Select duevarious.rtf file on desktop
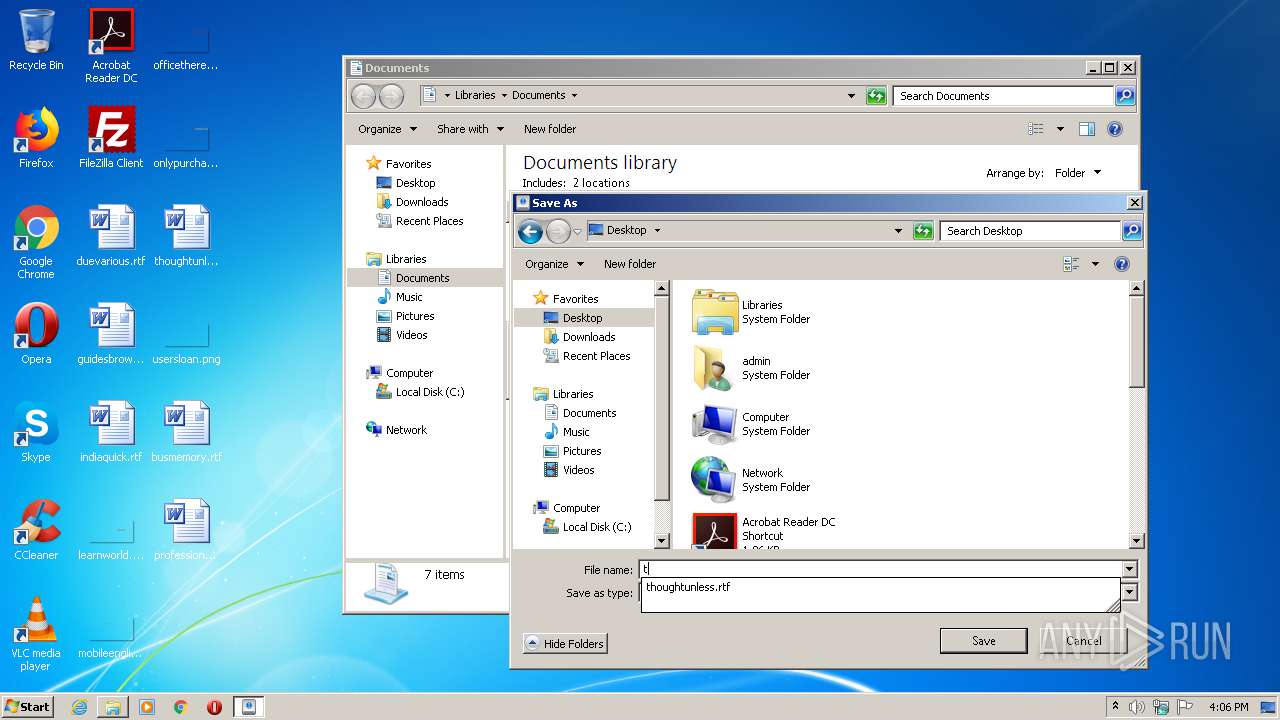 (111, 236)
